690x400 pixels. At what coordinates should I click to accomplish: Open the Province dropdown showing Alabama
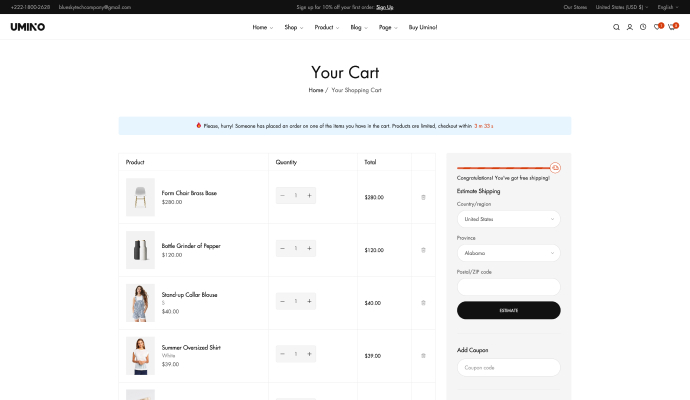pos(509,253)
